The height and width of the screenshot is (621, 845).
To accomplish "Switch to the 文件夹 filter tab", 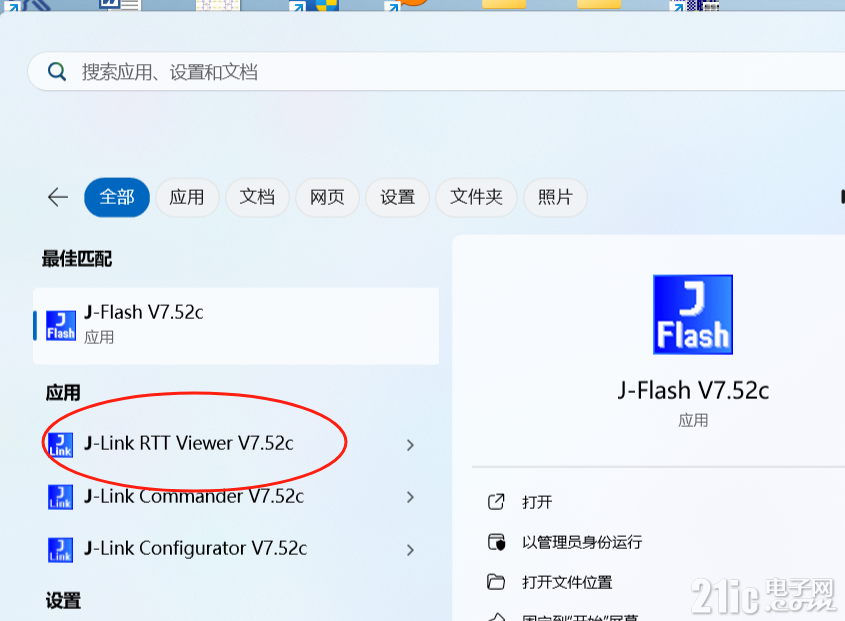I will point(476,197).
